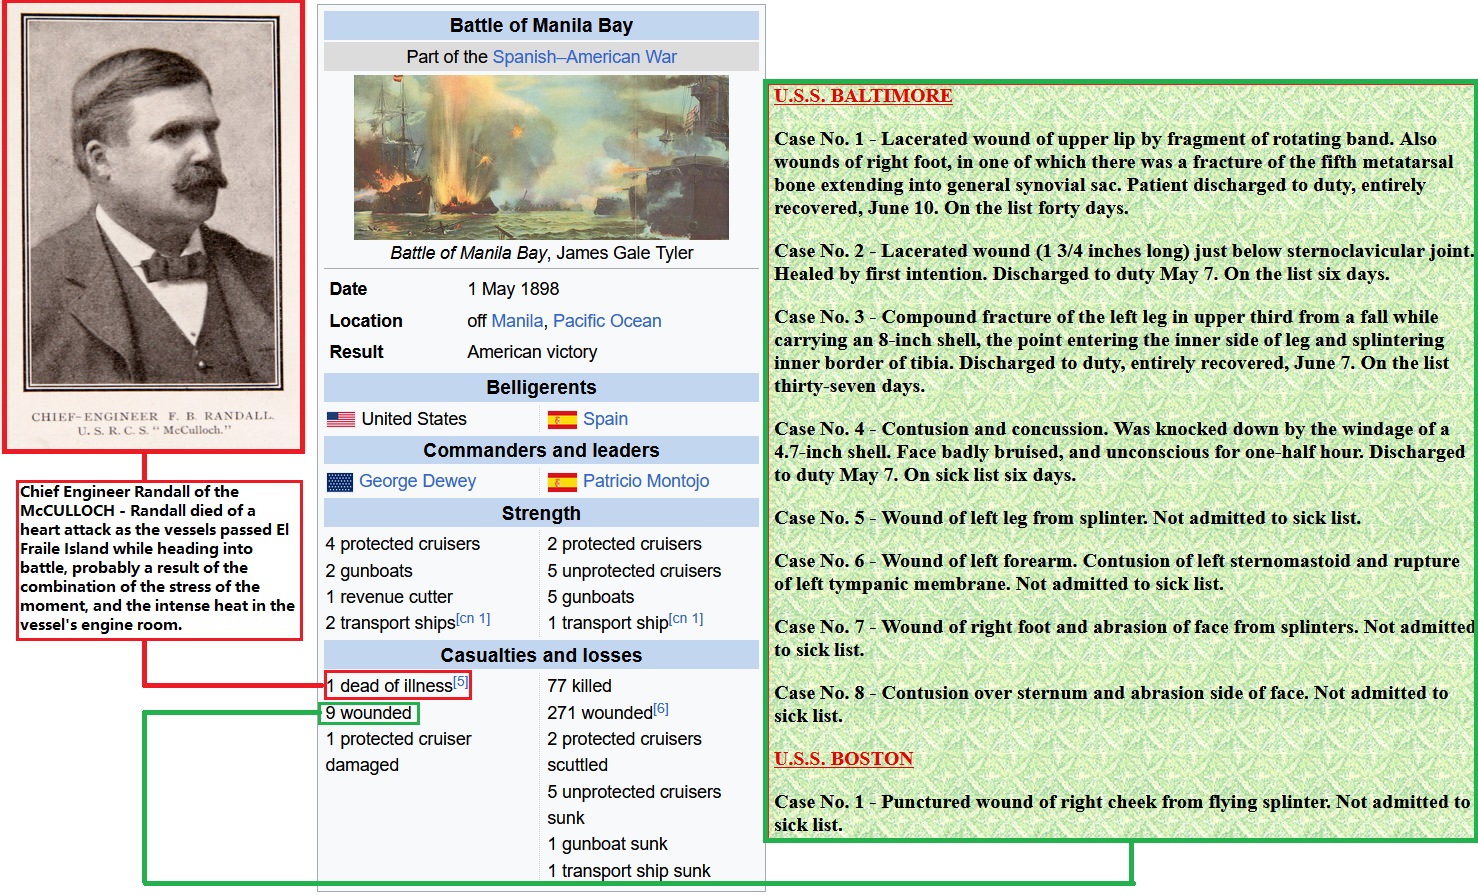Click the 'Result' row label
Viewport: 1478px width, 895px height.
coord(356,352)
